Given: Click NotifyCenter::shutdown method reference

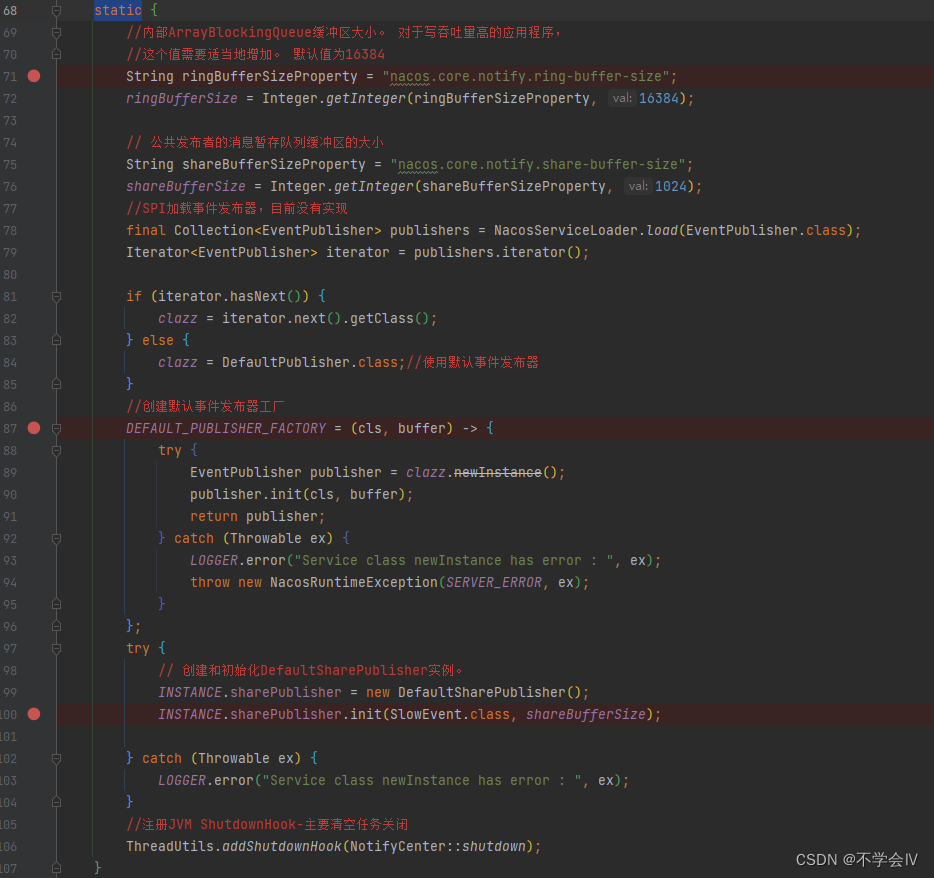Looking at the screenshot, I should [x=438, y=846].
